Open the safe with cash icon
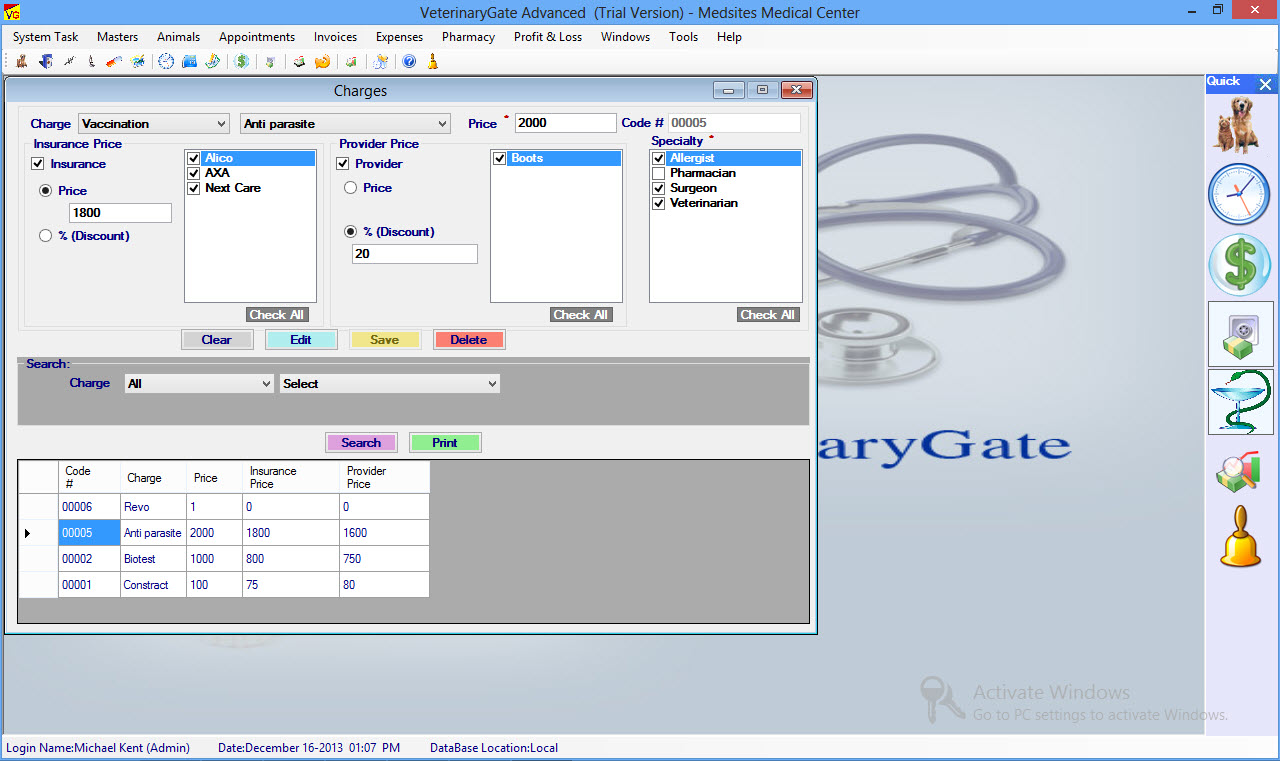This screenshot has height=761, width=1280. pyautogui.click(x=1240, y=334)
